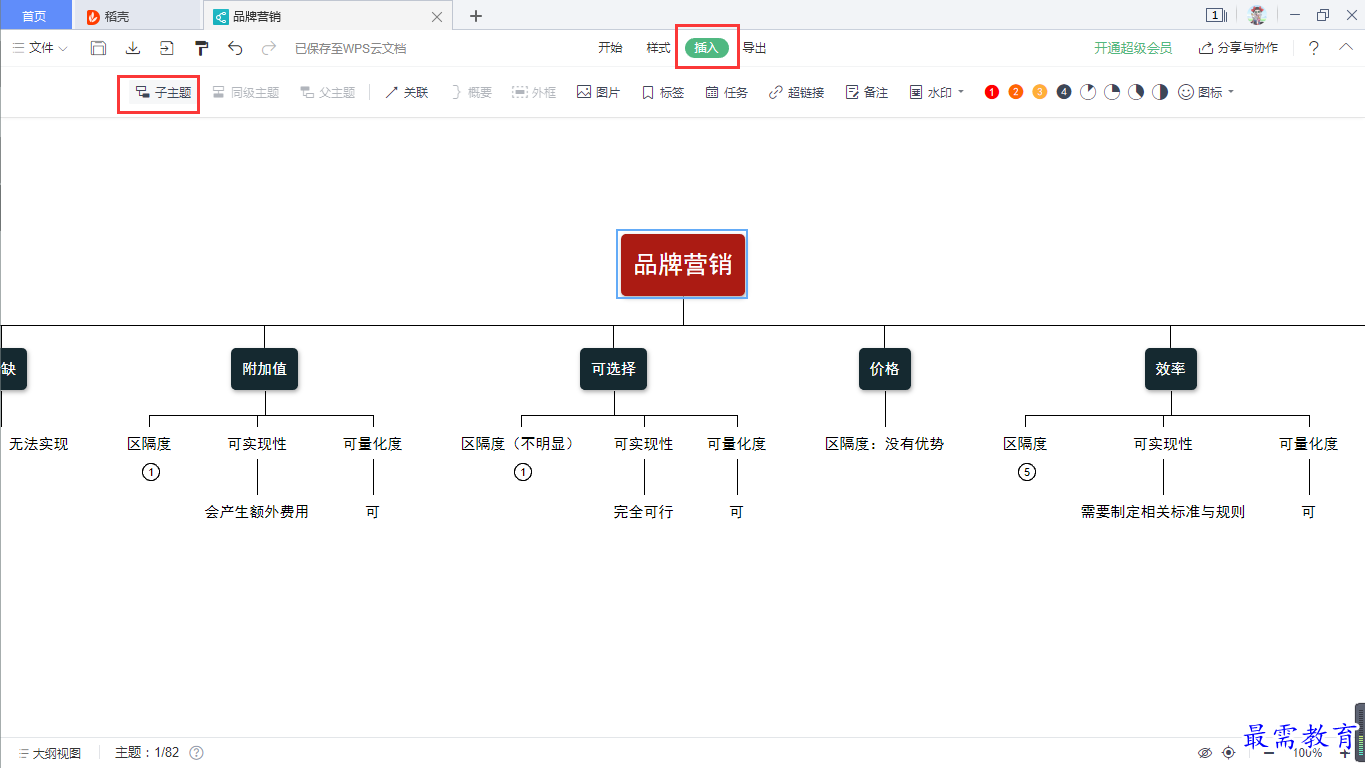Select the 效率 topic node
1365x768 pixels.
(x=1171, y=369)
